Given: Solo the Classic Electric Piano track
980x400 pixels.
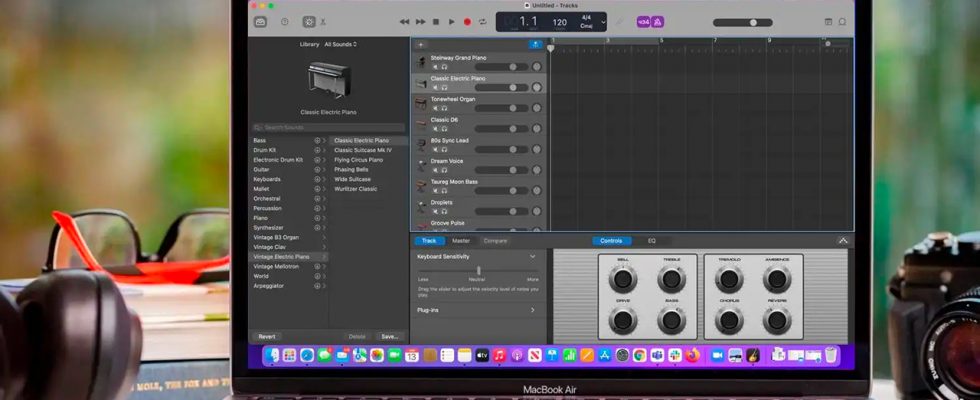Looking at the screenshot, I should pyautogui.click(x=444, y=88).
